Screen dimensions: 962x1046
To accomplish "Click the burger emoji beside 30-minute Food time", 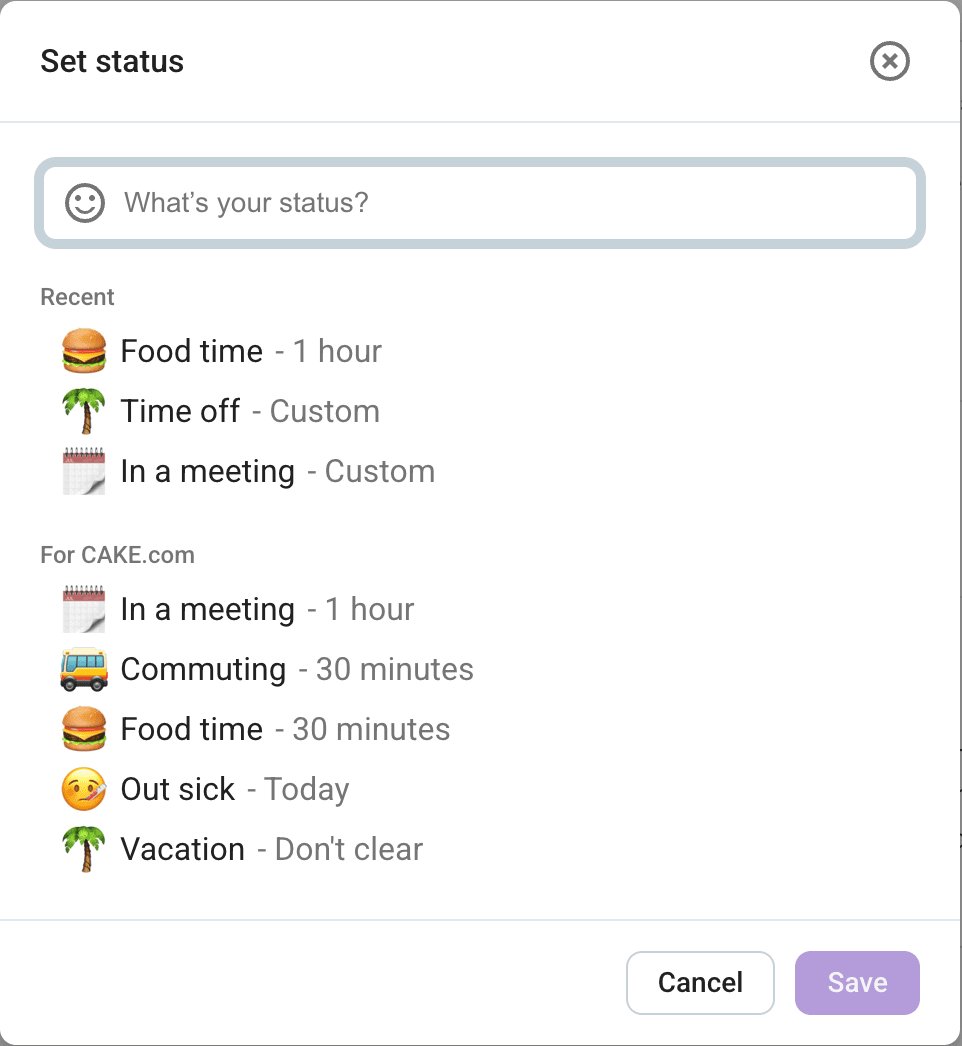I will [x=84, y=728].
